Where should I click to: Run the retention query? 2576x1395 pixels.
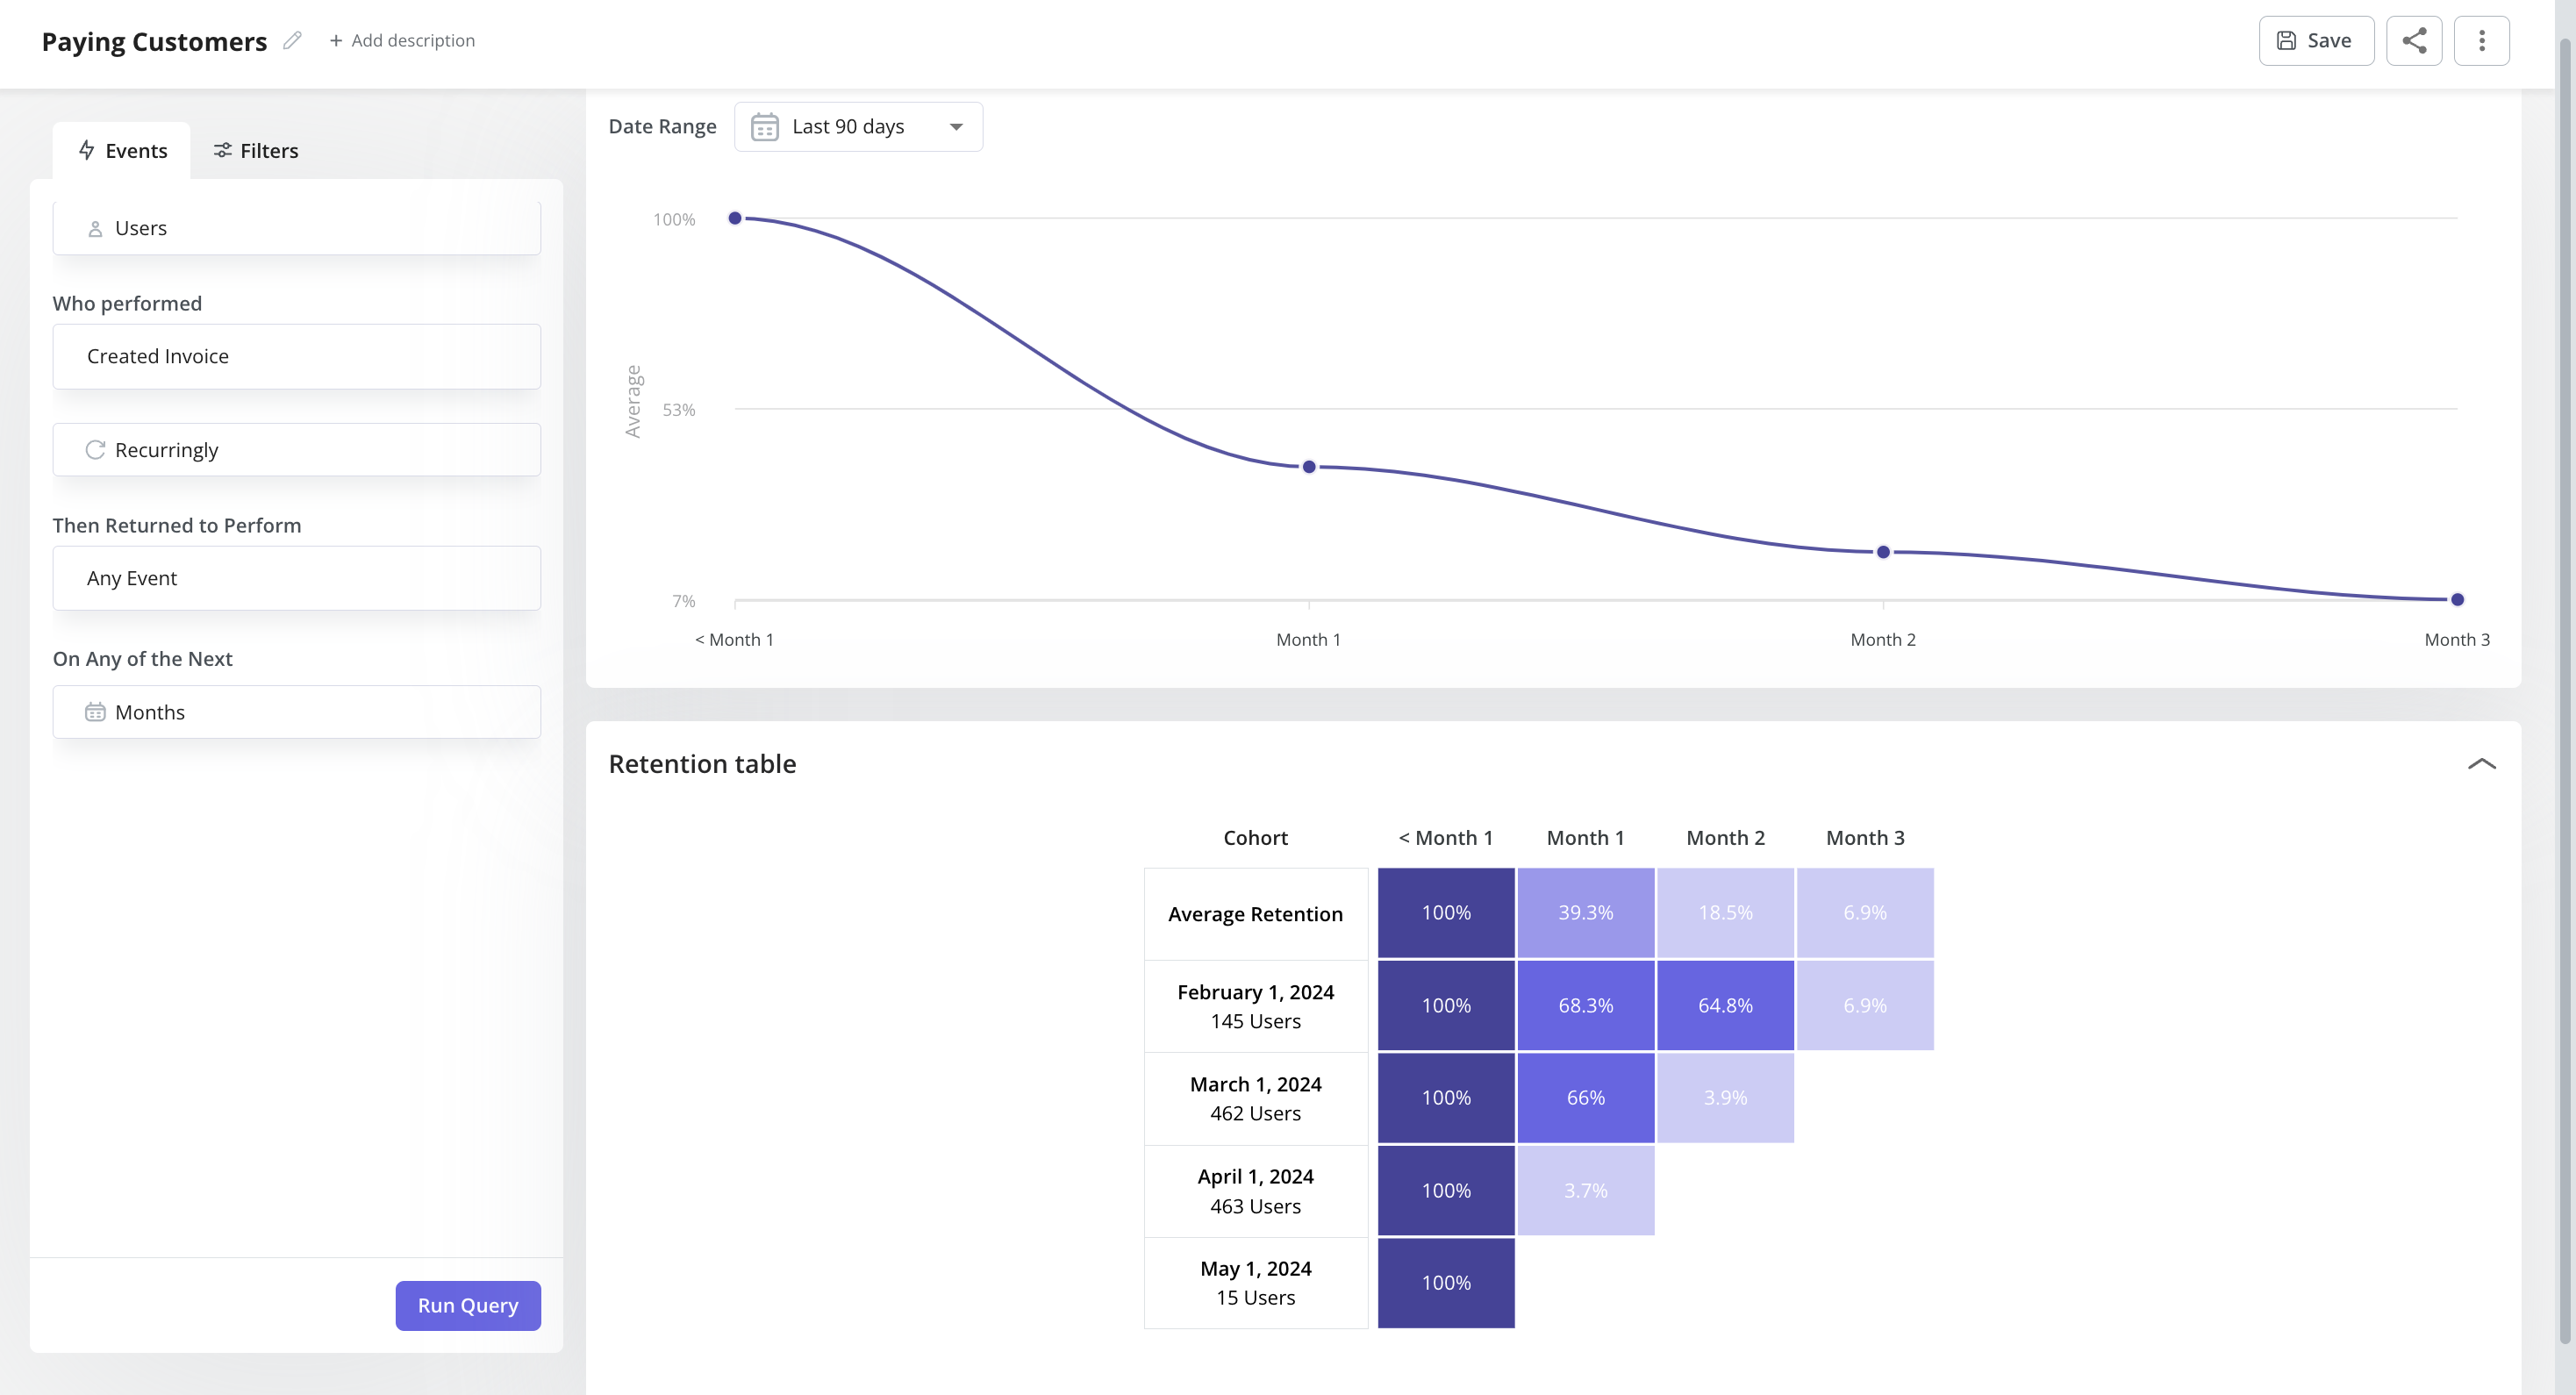click(x=467, y=1305)
